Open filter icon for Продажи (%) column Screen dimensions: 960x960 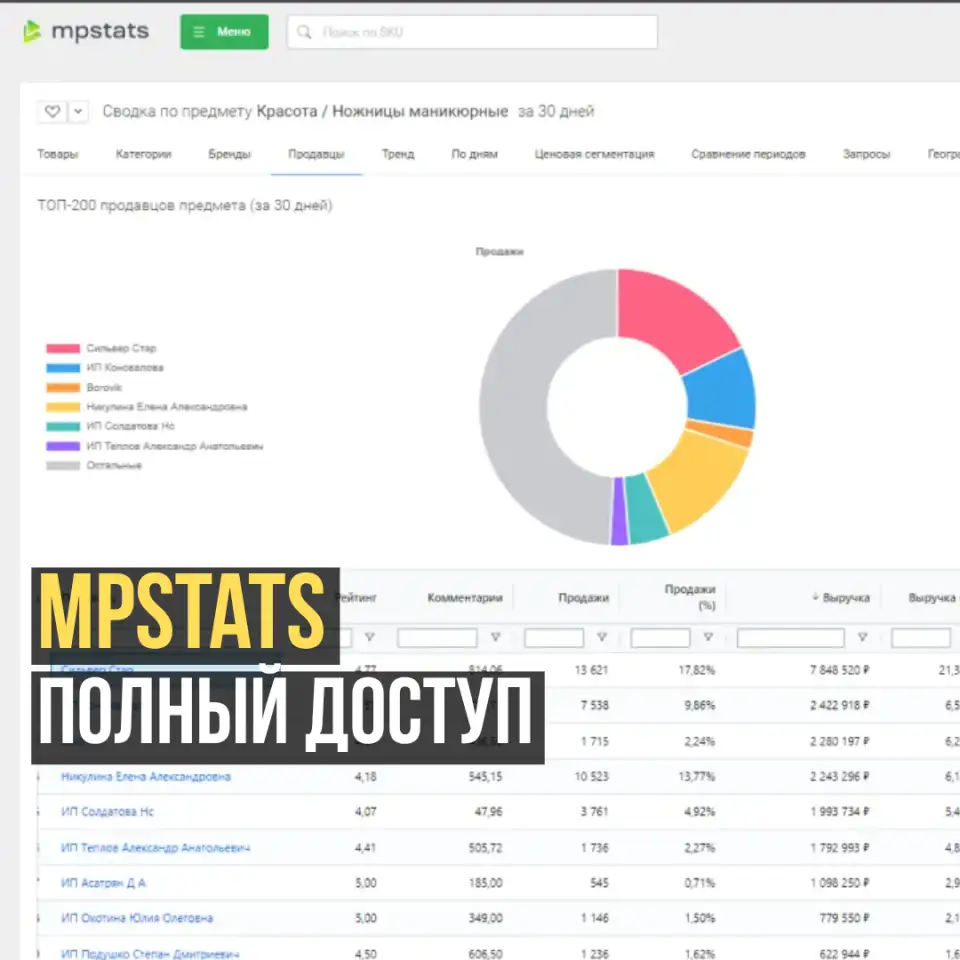[708, 637]
